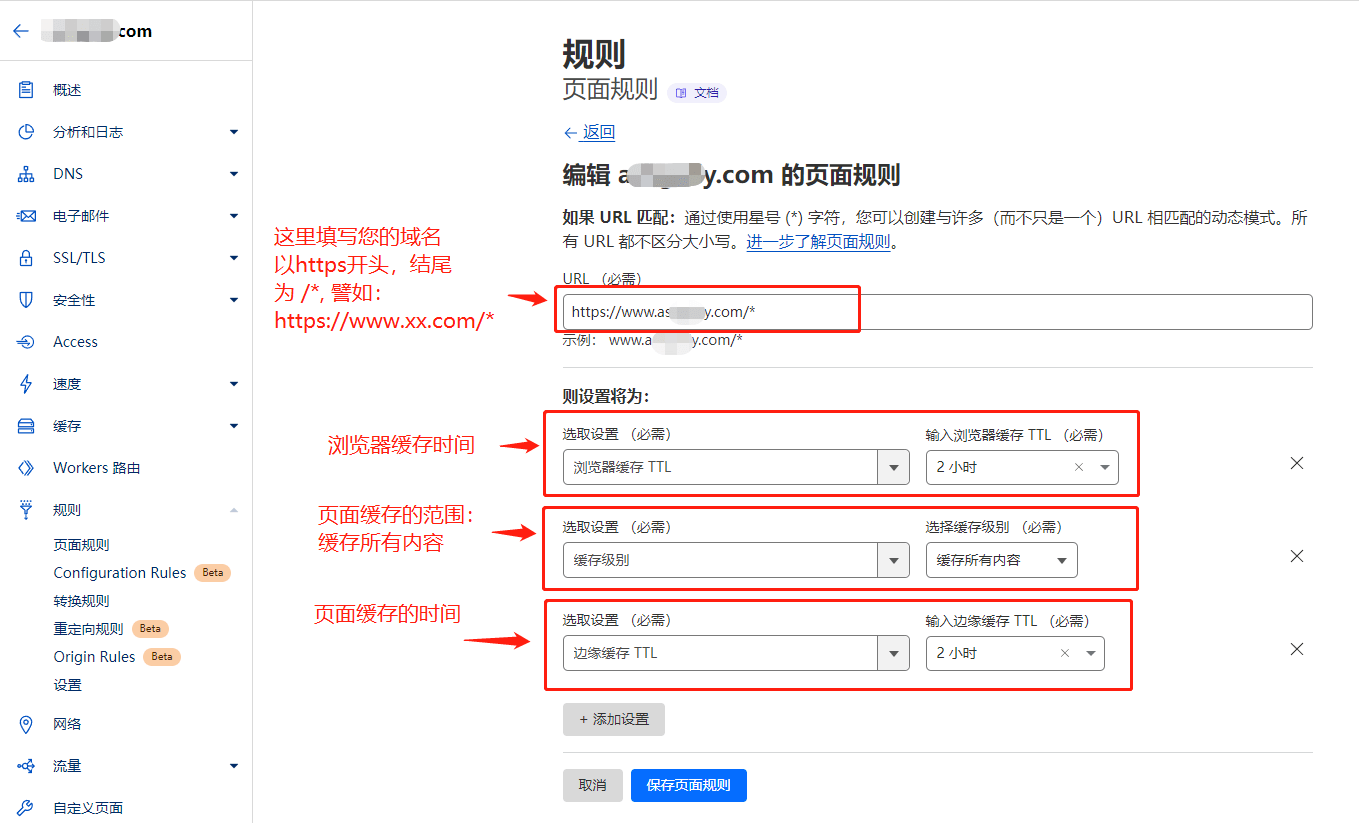The height and width of the screenshot is (823, 1359).
Task: Click the Workers 路由 icon
Action: (x=26, y=468)
